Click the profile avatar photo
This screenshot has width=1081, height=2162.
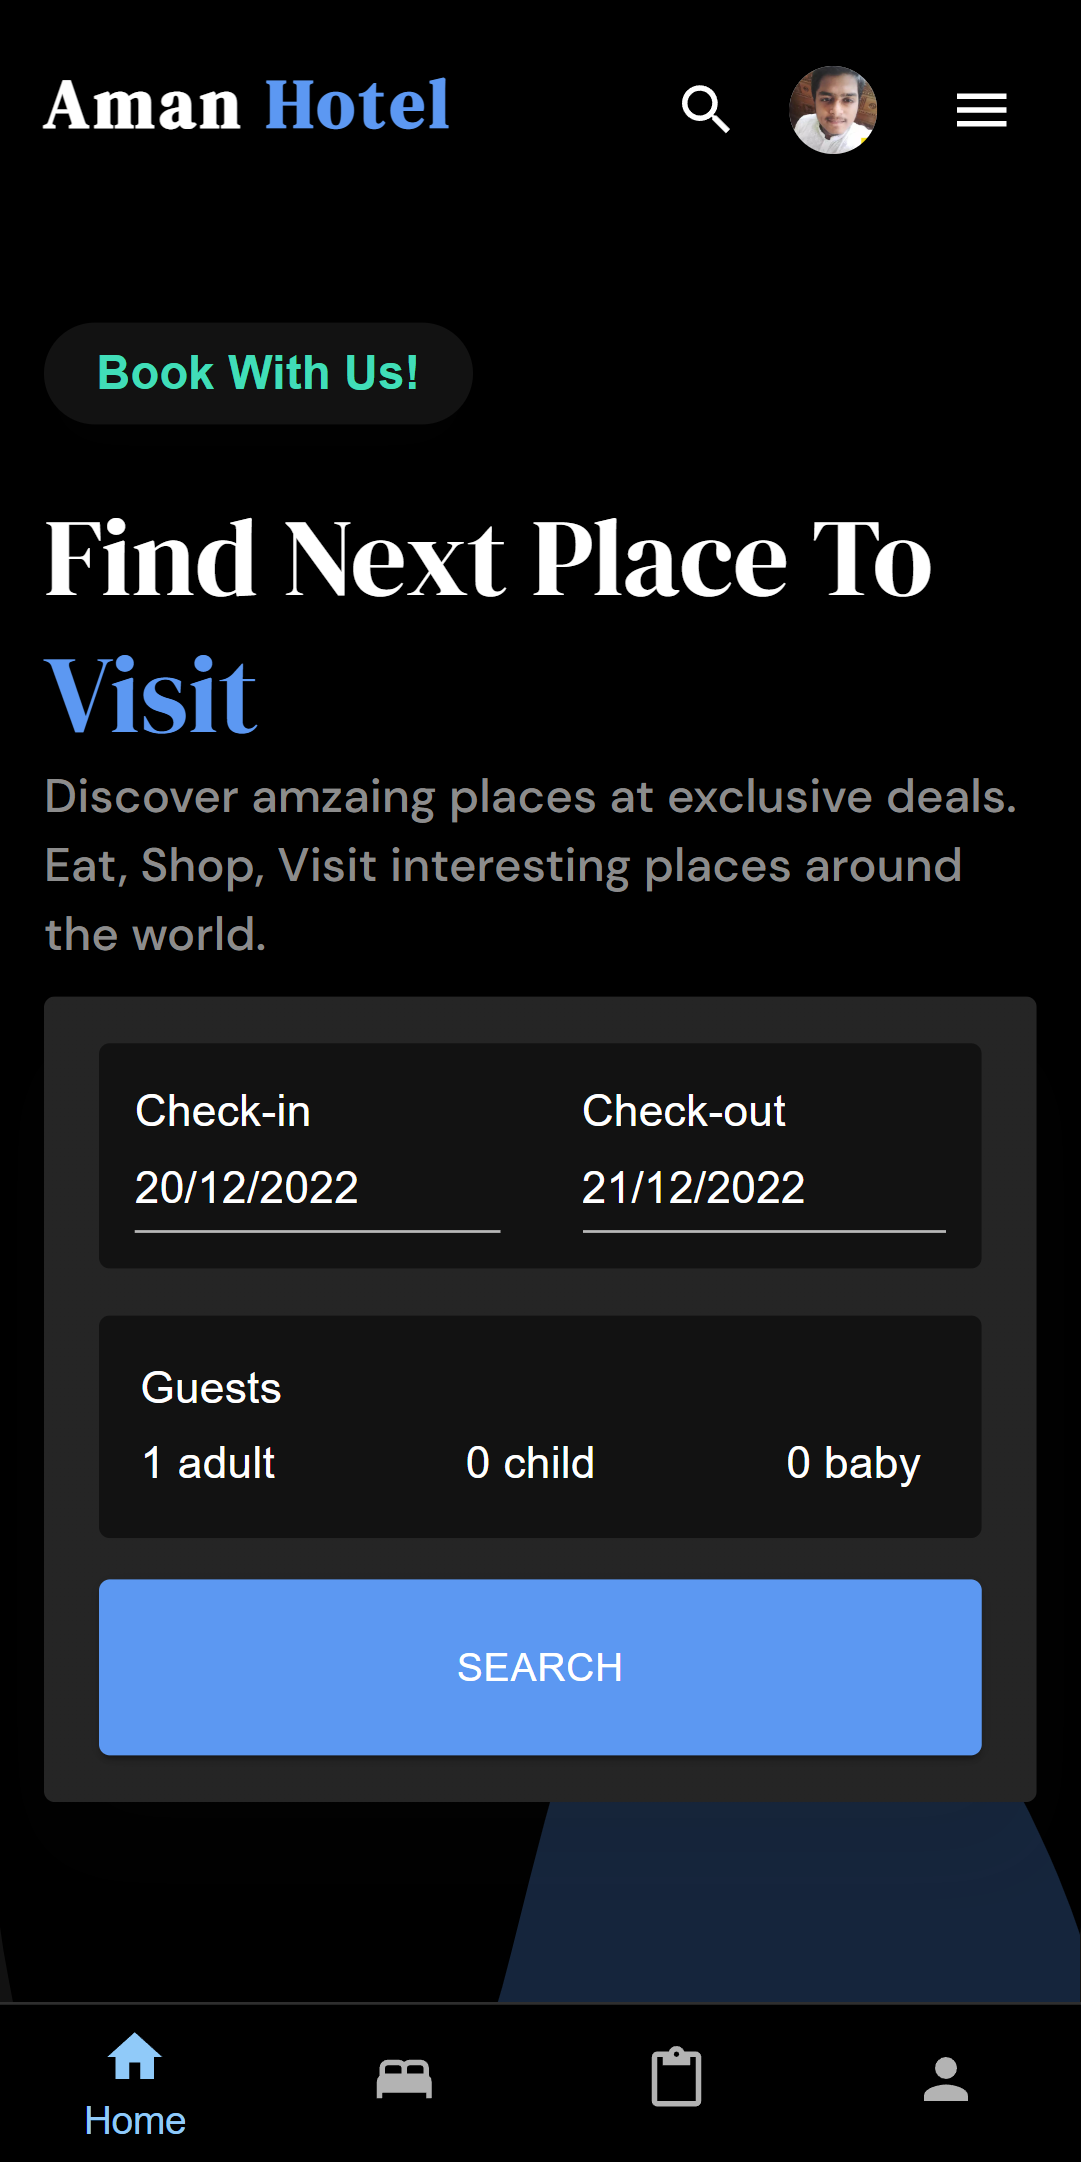pos(833,111)
